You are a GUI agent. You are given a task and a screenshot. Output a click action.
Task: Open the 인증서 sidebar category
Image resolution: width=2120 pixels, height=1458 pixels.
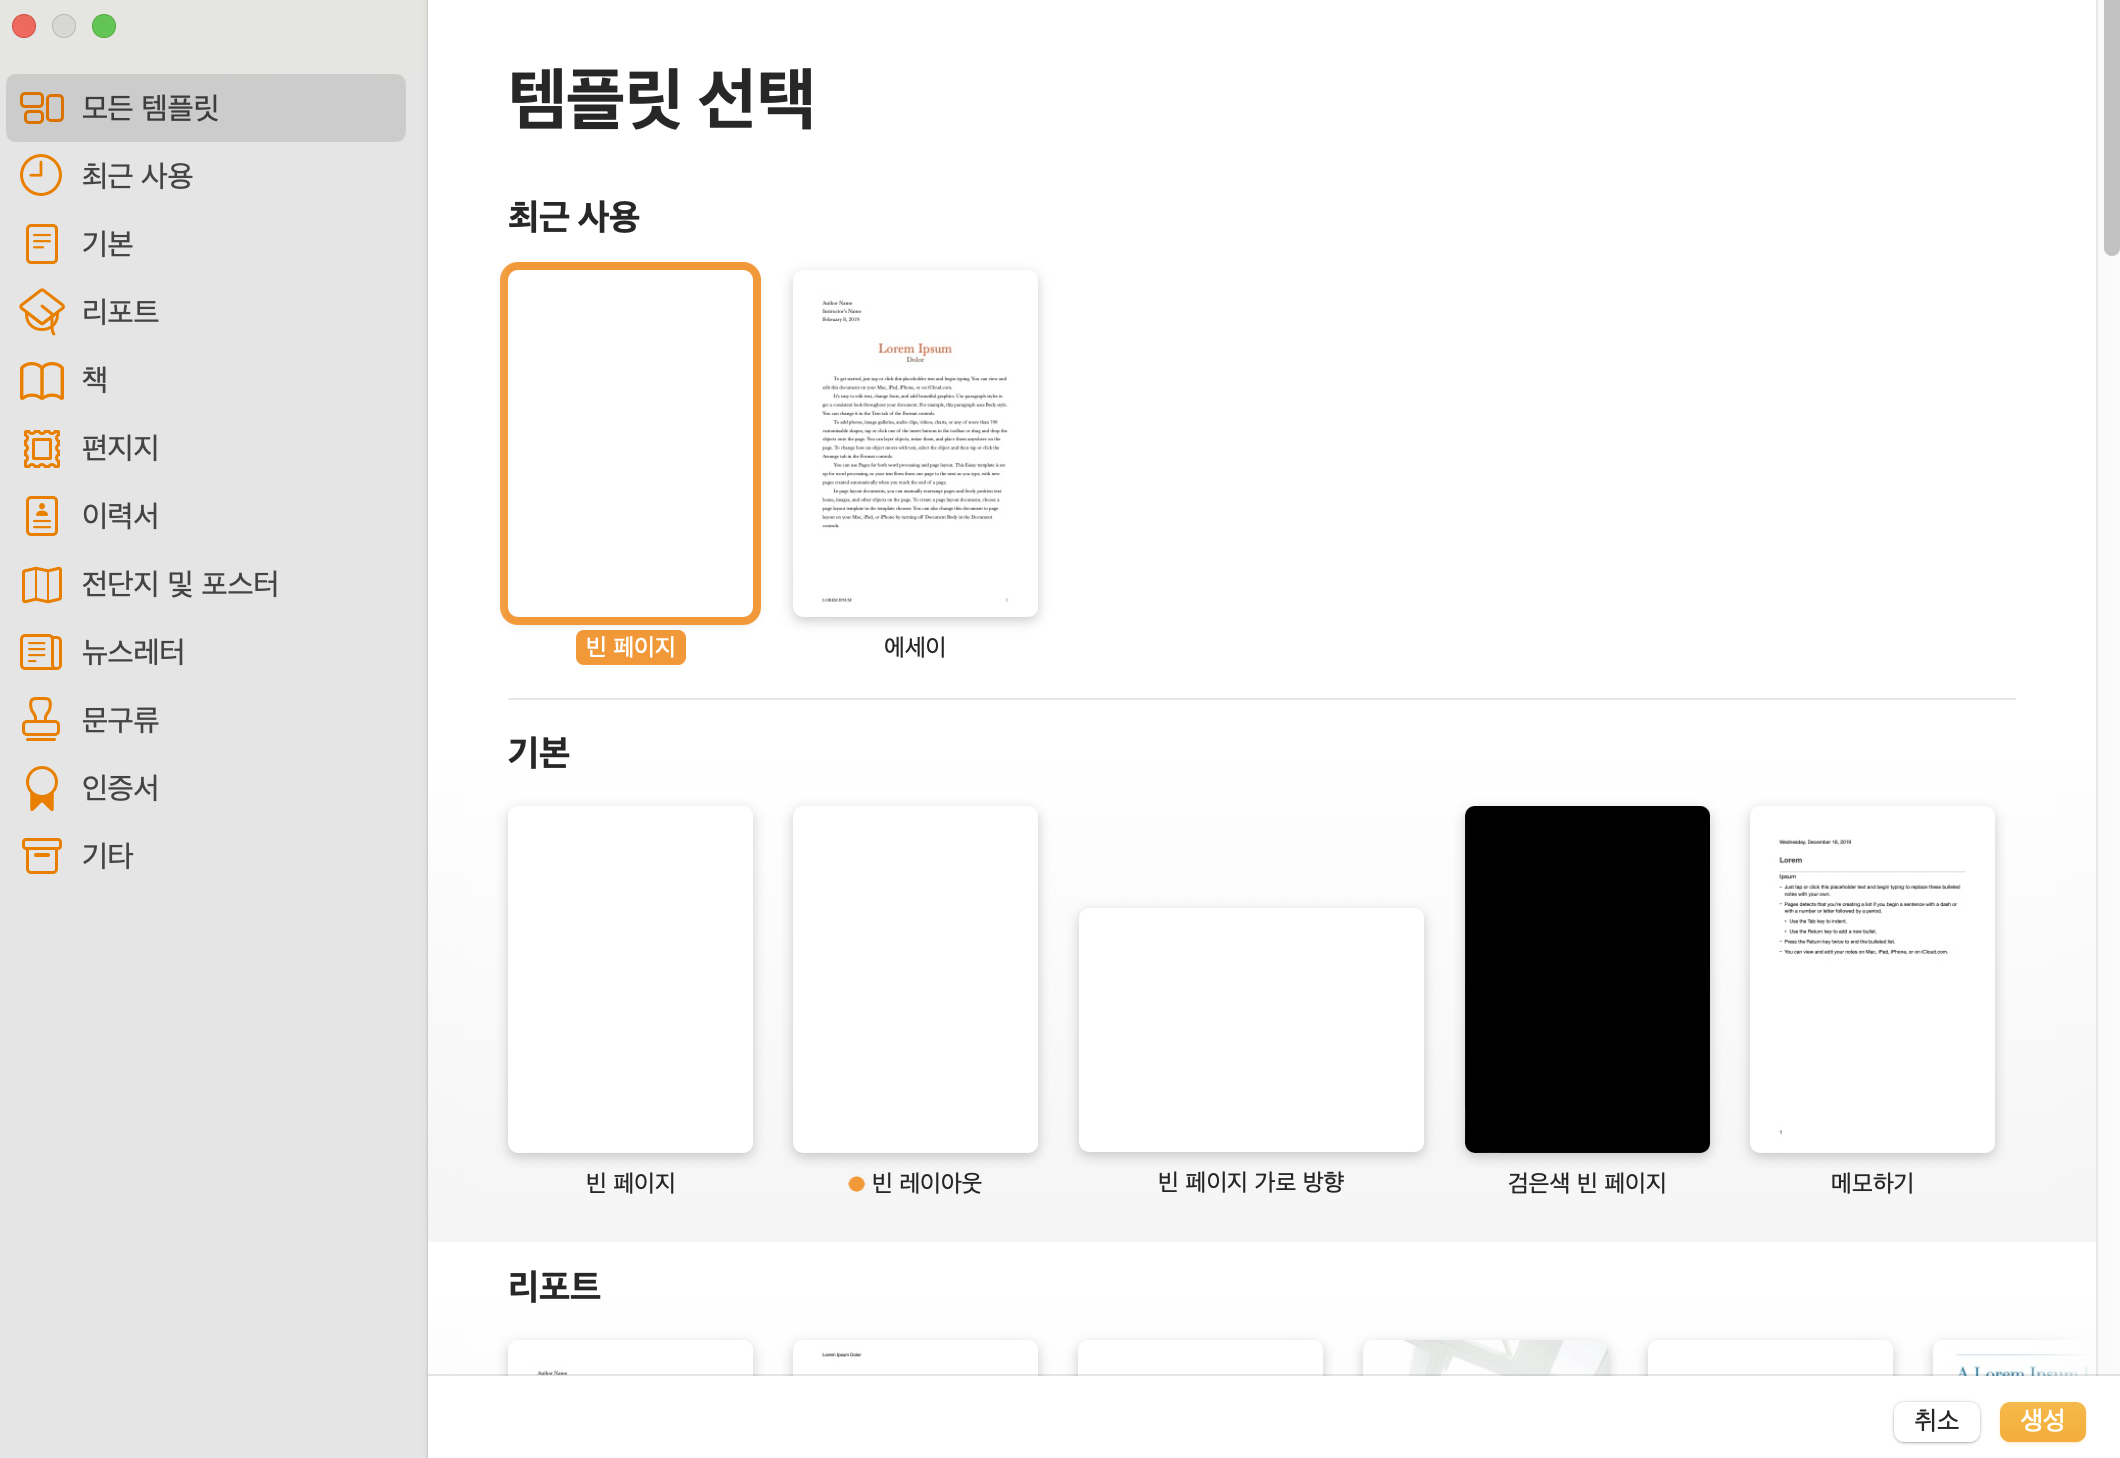(x=206, y=787)
